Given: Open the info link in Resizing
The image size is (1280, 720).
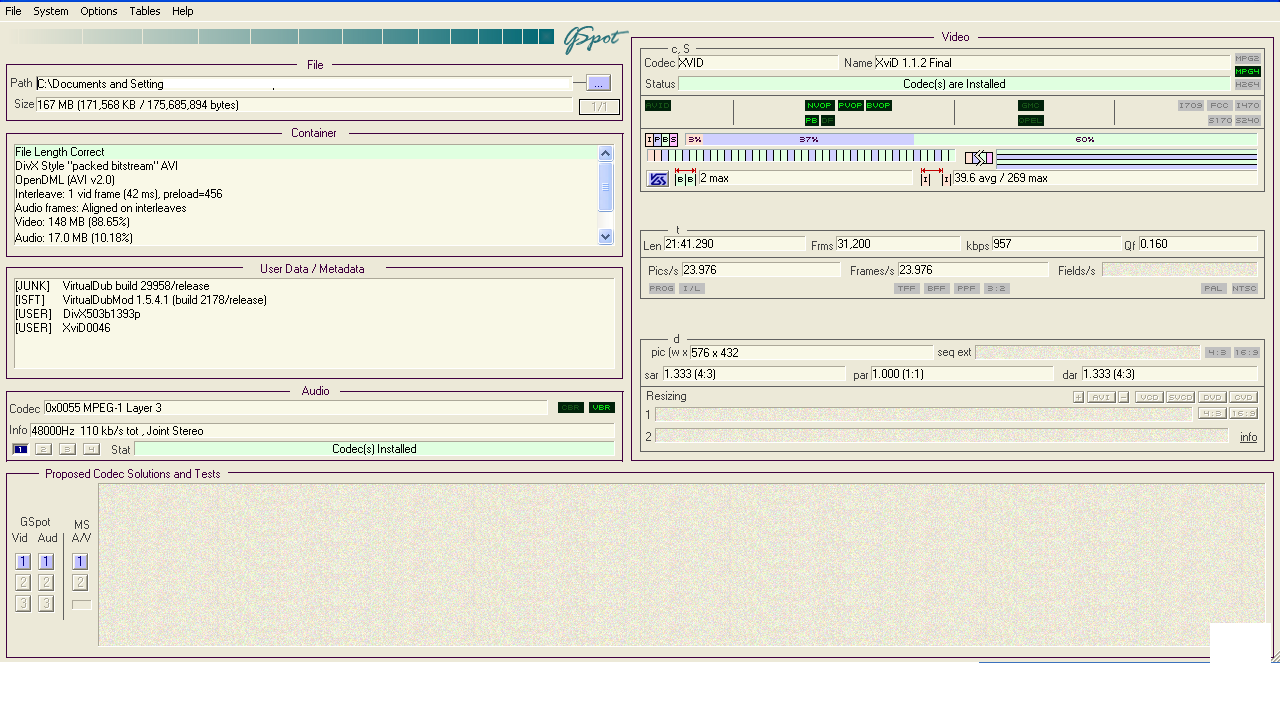Looking at the screenshot, I should [x=1249, y=437].
